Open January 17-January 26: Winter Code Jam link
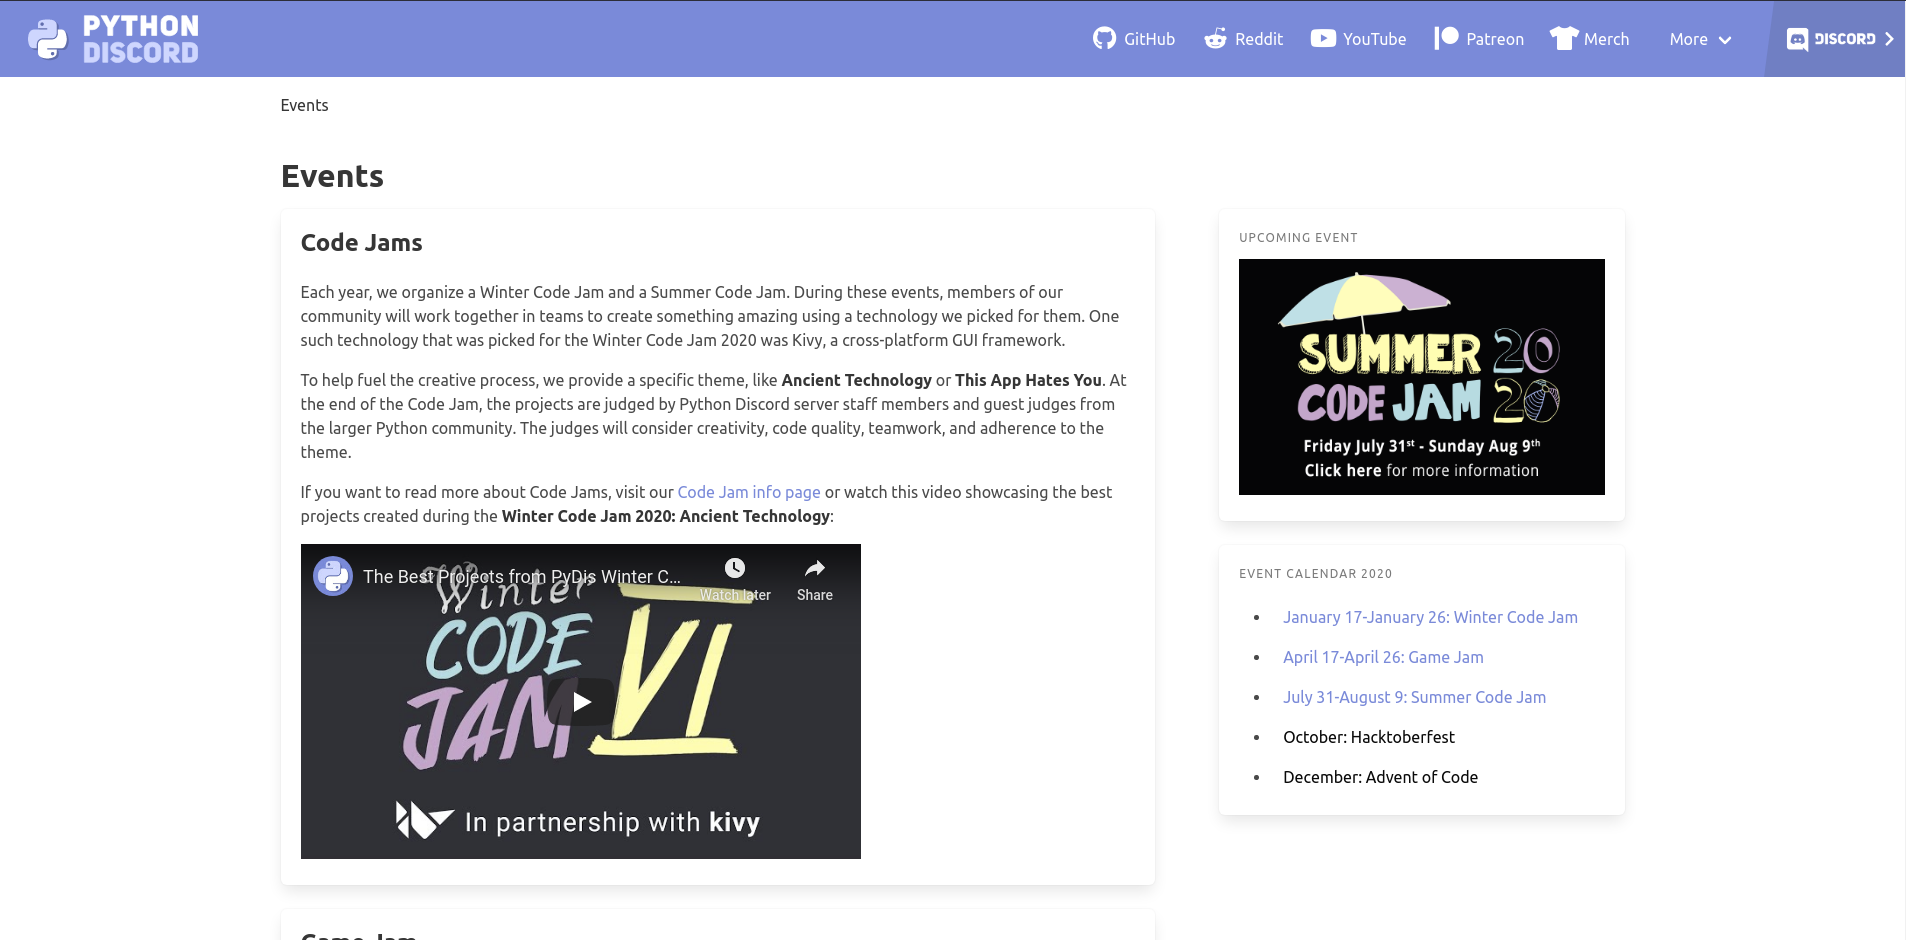This screenshot has width=1906, height=940. (1430, 617)
